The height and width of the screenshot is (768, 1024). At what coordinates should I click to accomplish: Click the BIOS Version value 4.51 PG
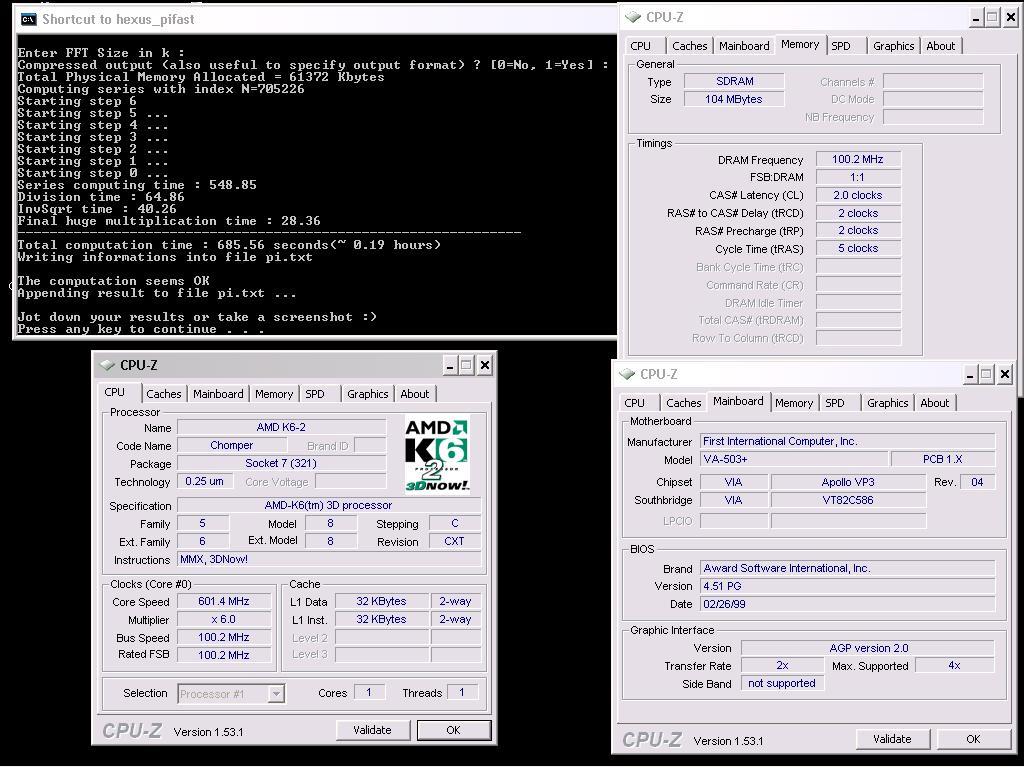coord(848,586)
